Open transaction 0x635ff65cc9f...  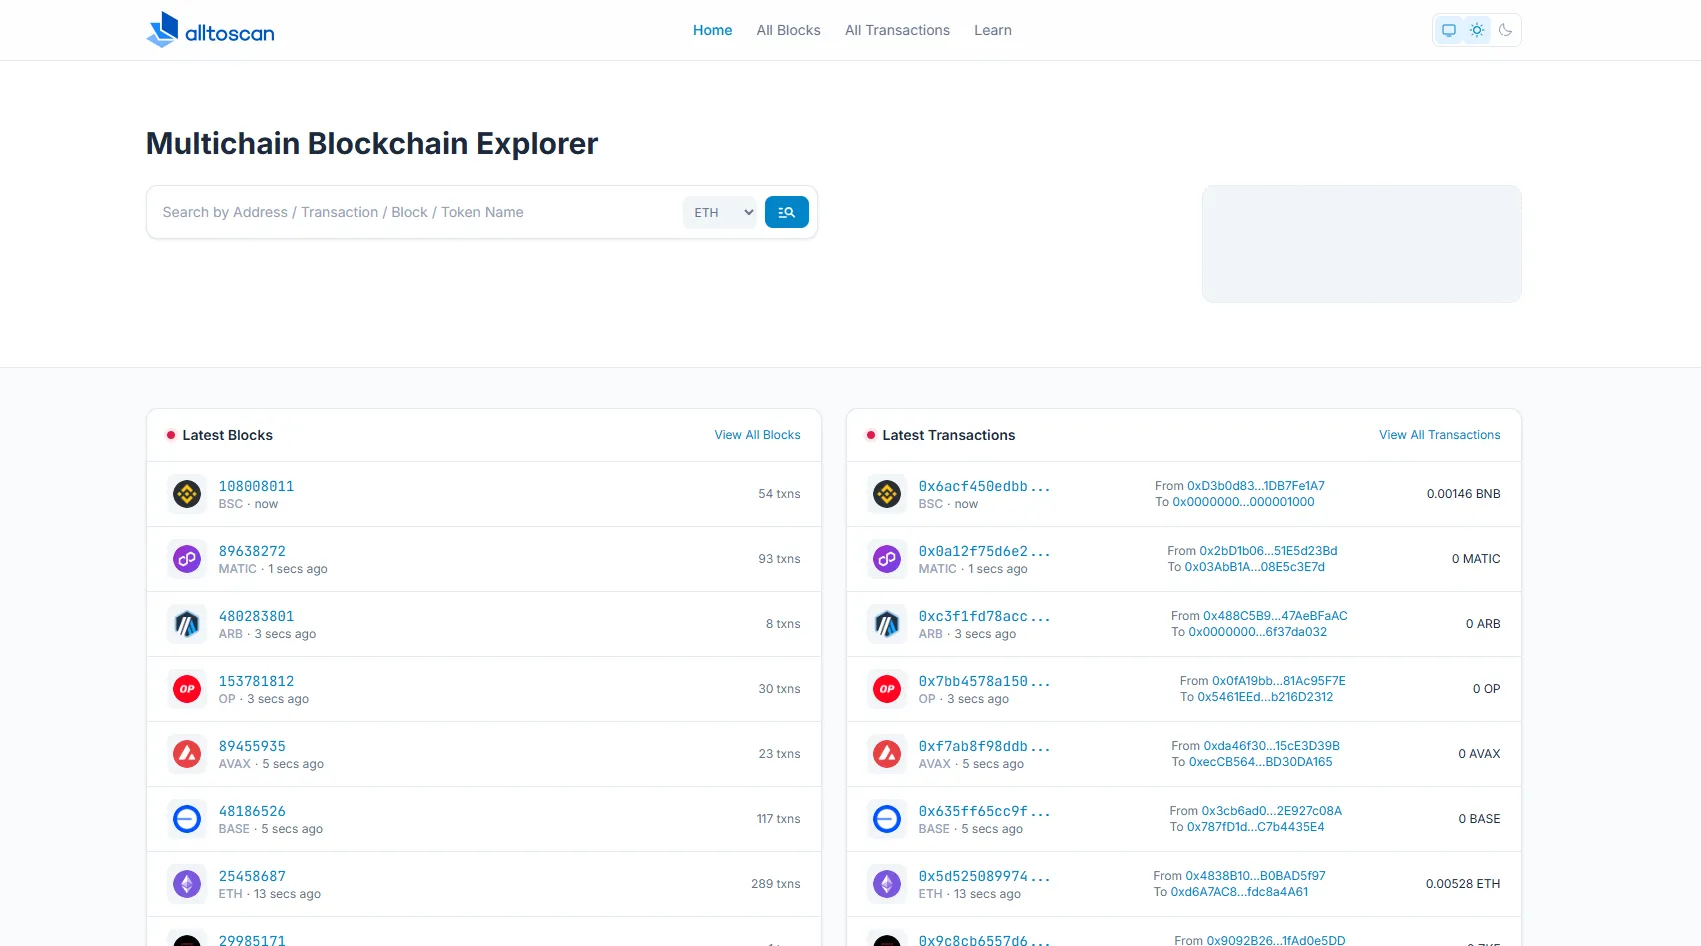click(984, 811)
